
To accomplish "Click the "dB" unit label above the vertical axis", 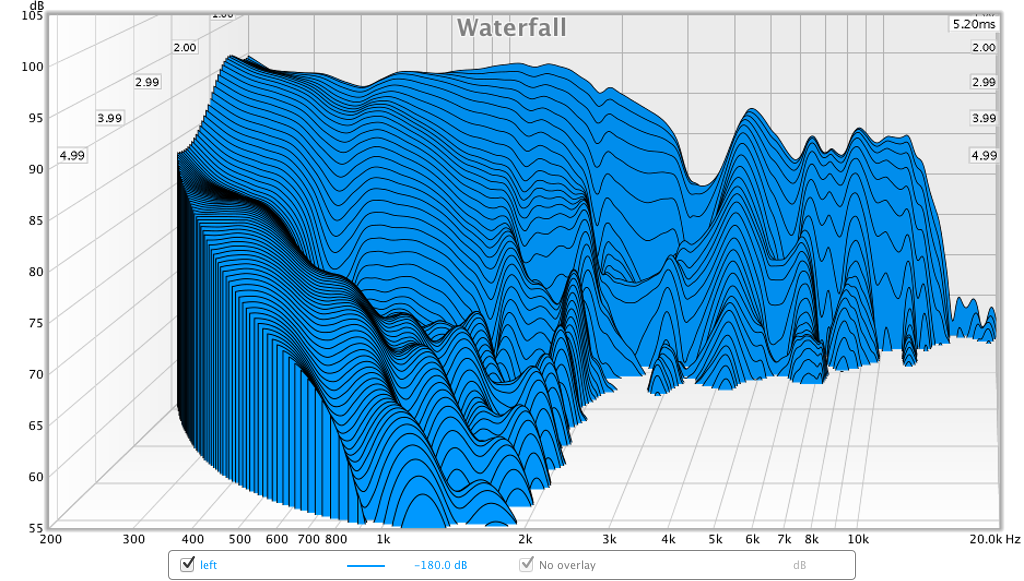I will pyautogui.click(x=36, y=5).
